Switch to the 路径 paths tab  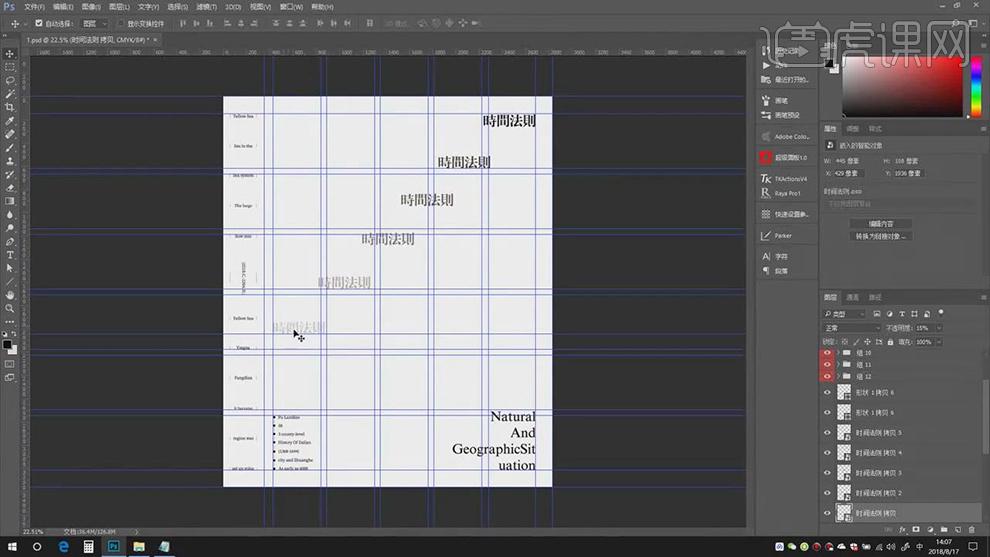point(874,297)
